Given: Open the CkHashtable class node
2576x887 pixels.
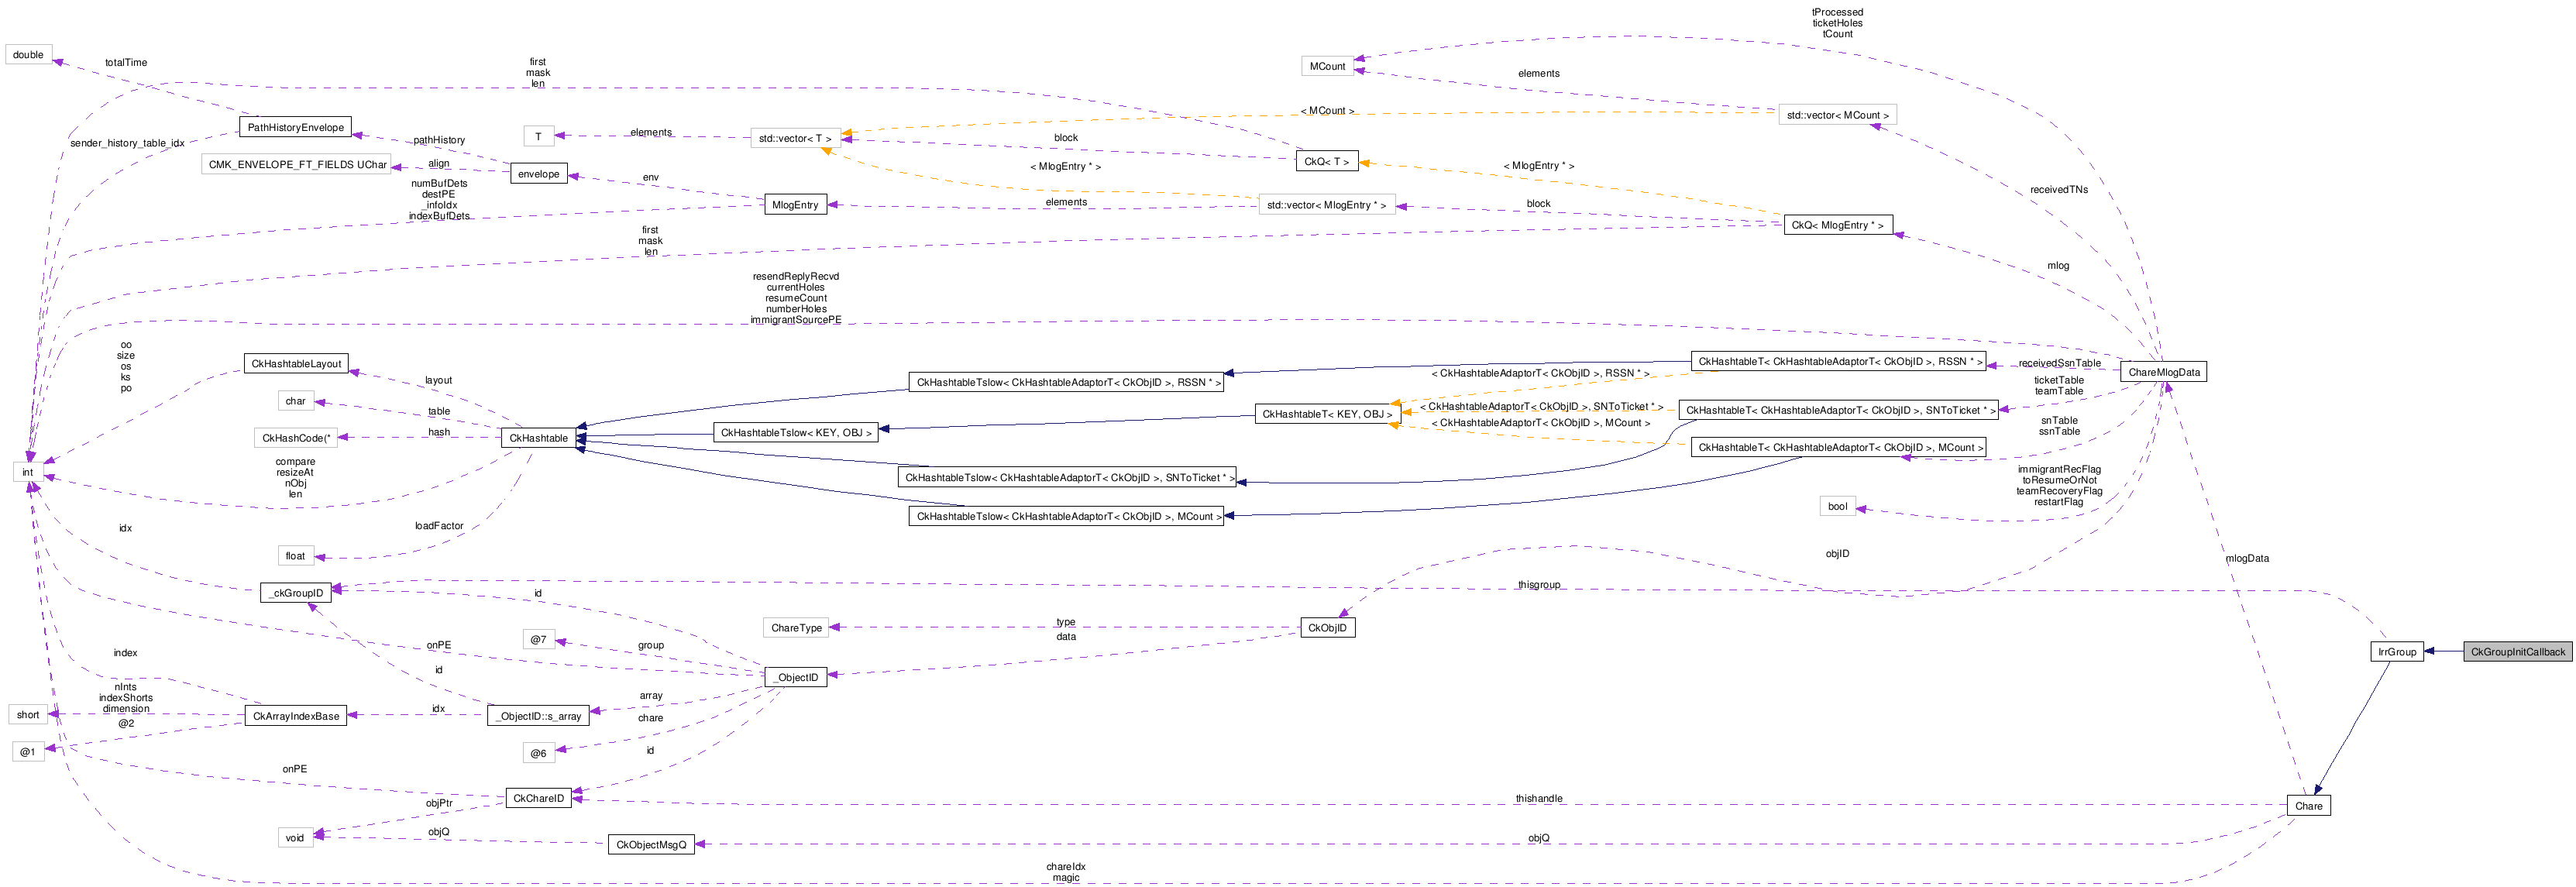Looking at the screenshot, I should coord(538,438).
